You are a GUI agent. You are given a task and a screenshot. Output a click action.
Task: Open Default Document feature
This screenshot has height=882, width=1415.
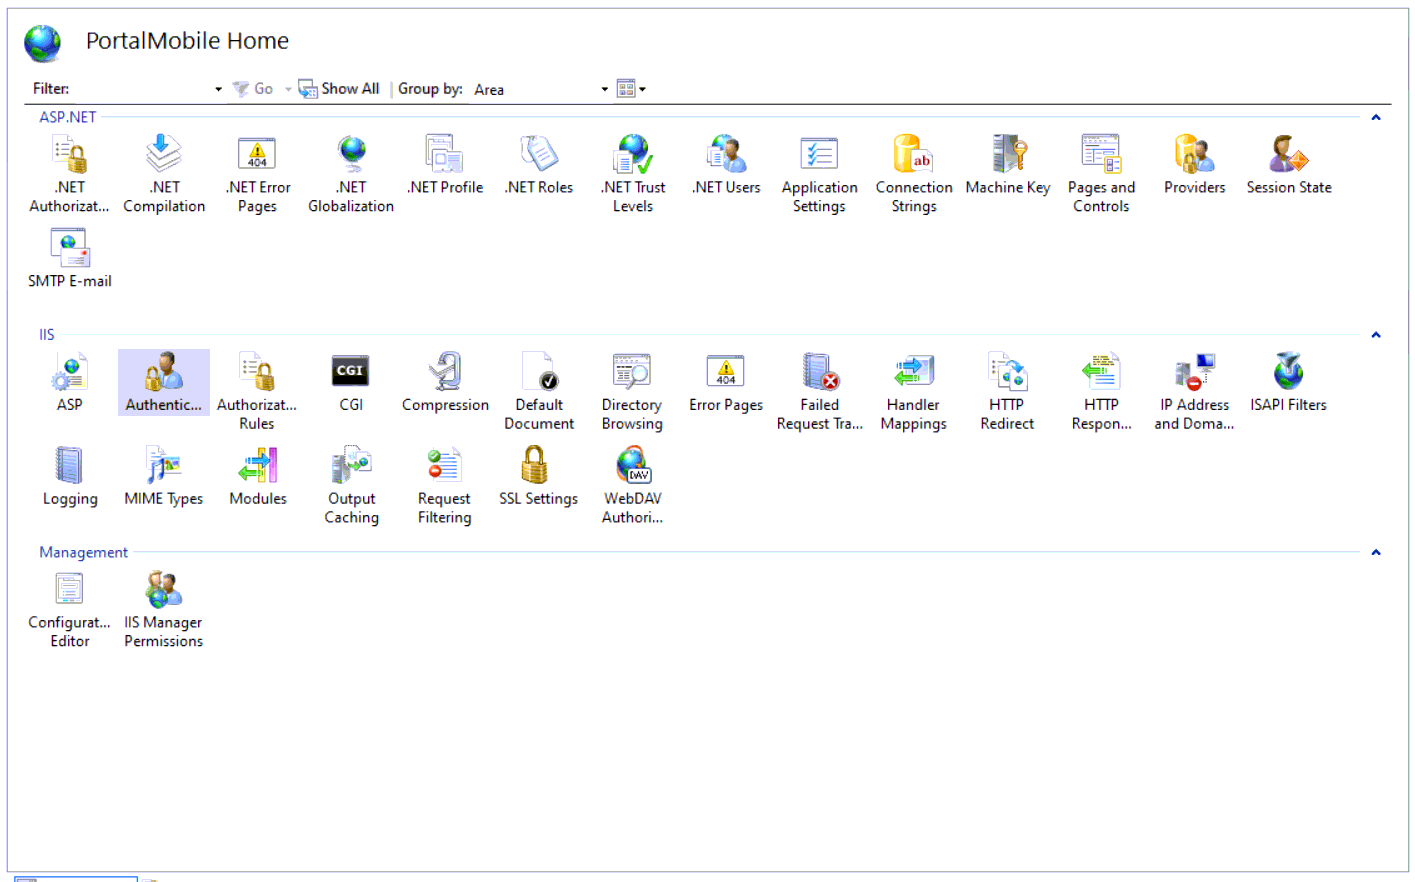point(539,392)
